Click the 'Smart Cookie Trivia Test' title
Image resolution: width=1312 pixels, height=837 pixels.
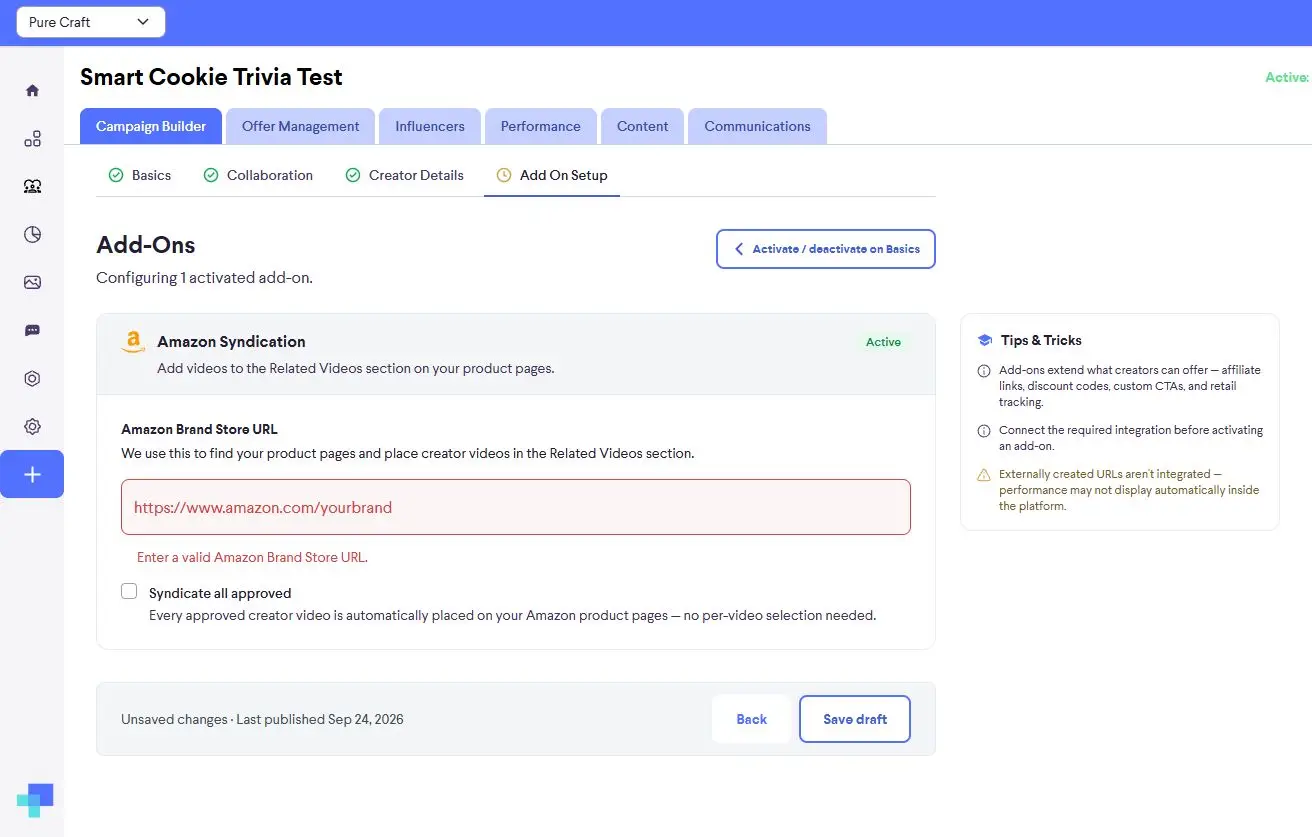[x=211, y=77]
